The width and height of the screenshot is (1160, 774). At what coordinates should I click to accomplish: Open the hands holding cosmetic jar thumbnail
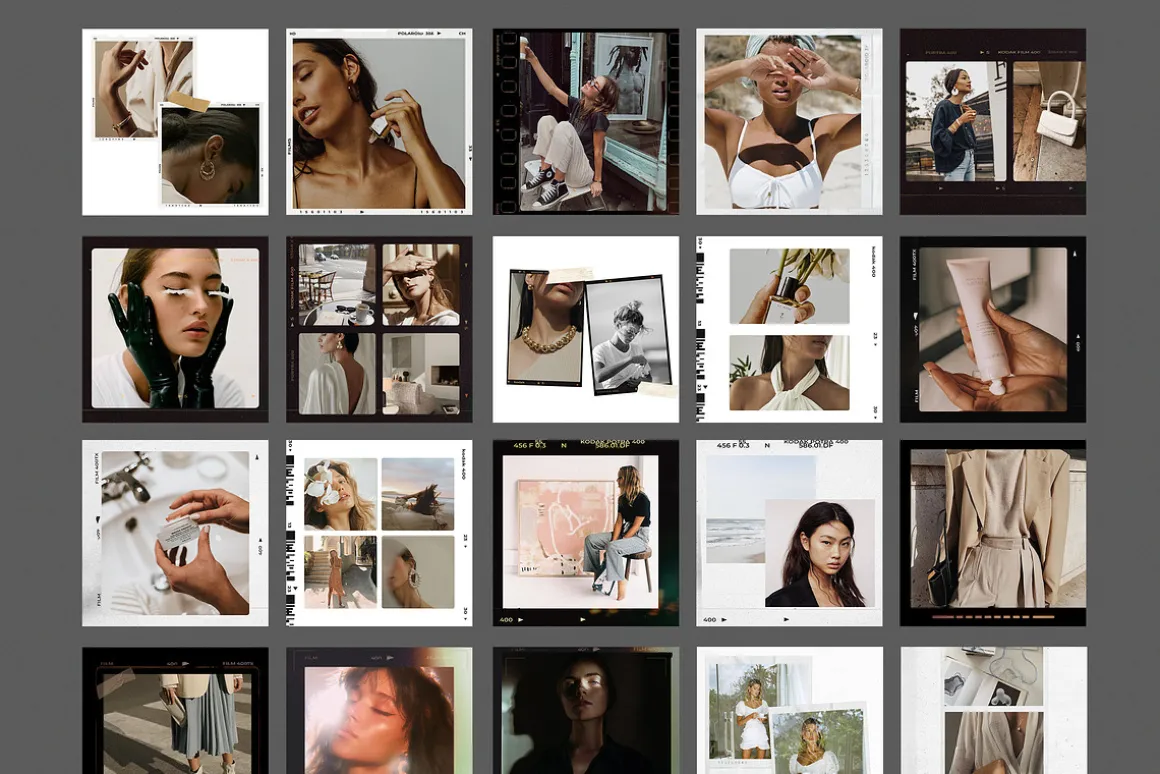click(175, 534)
